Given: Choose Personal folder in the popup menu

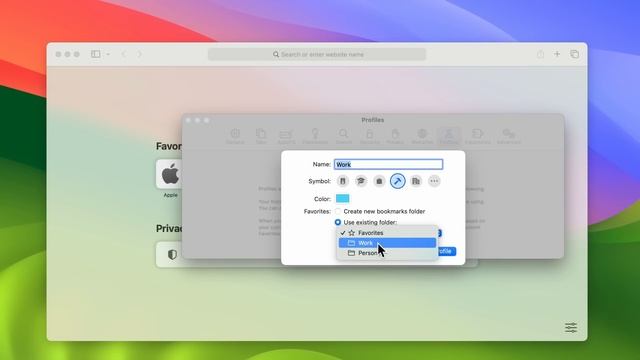Looking at the screenshot, I should click(387, 253).
